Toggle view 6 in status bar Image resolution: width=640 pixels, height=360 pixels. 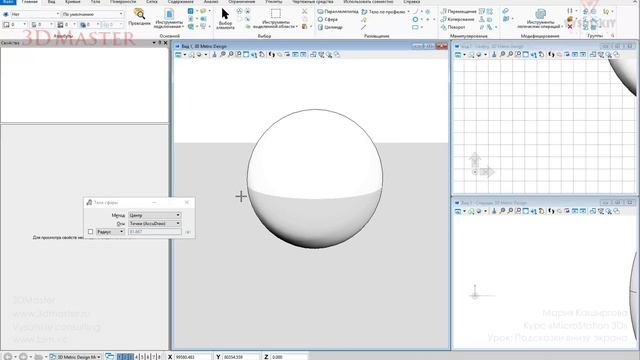(148, 357)
